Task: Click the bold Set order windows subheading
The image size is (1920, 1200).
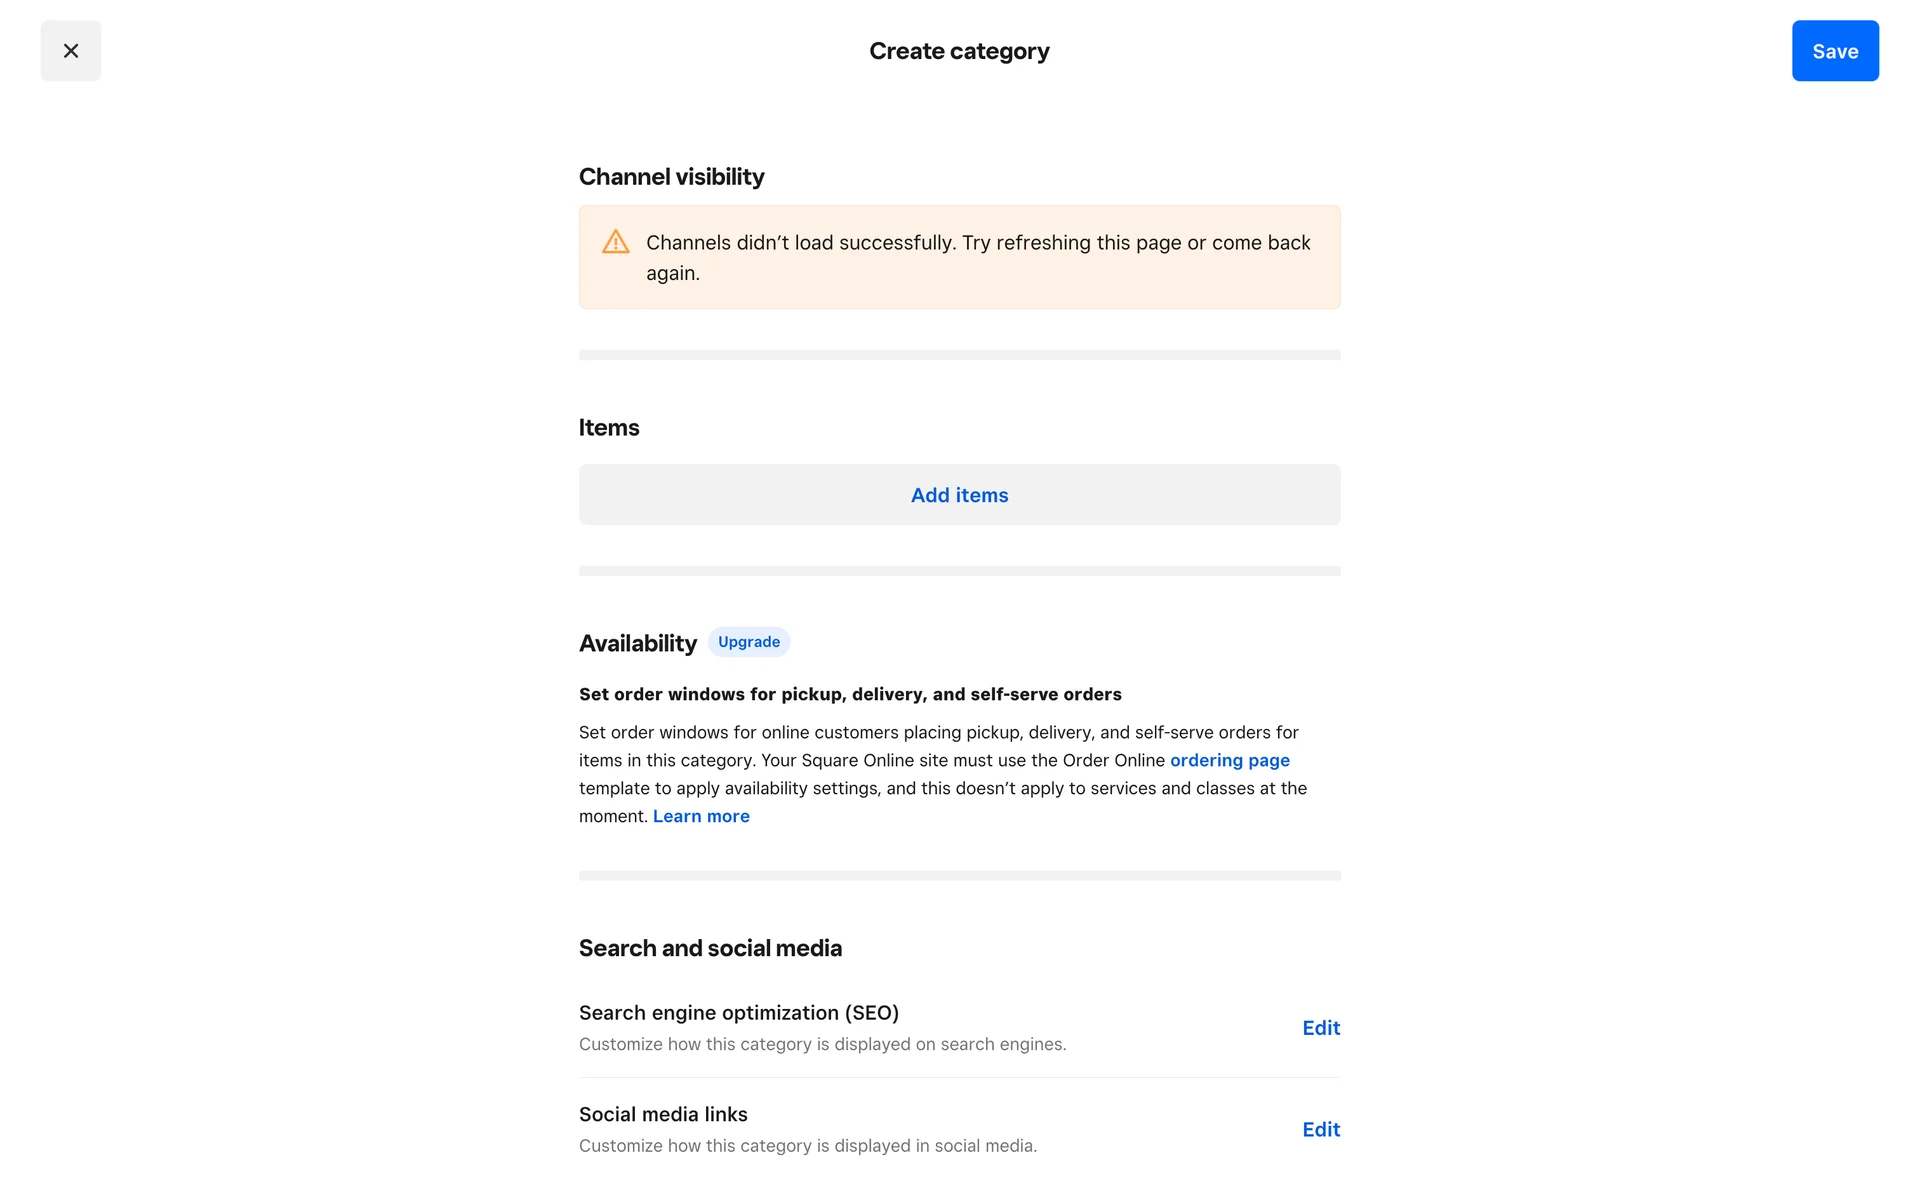Action: click(850, 694)
